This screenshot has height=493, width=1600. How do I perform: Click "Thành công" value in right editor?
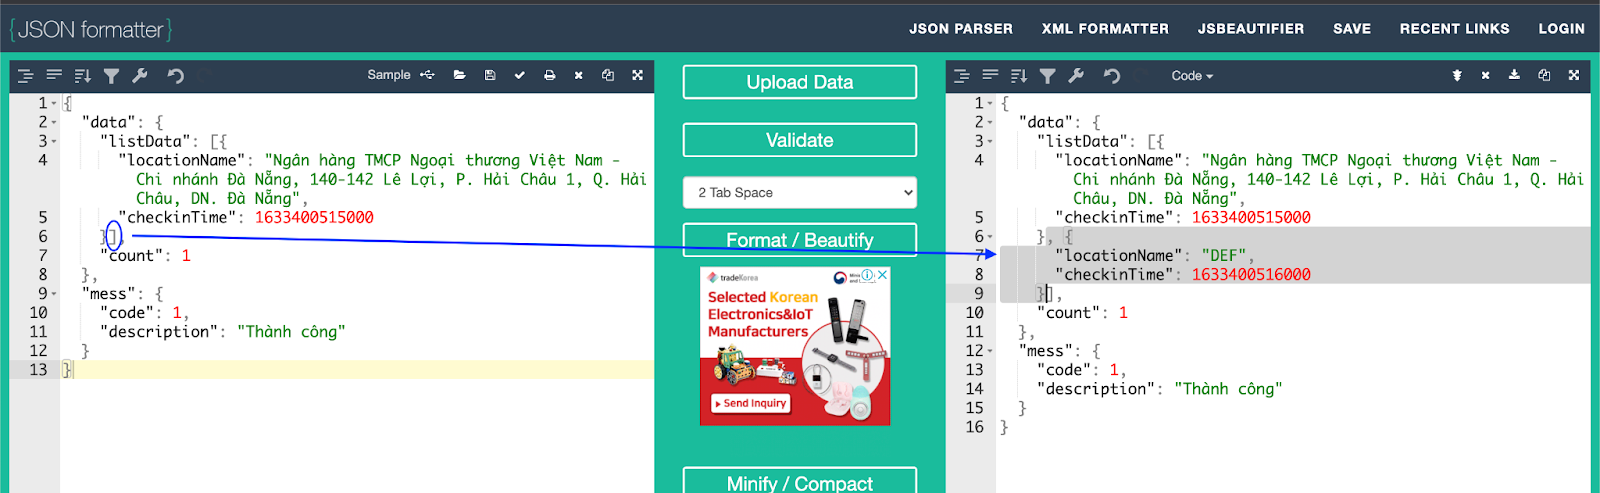tap(1228, 389)
